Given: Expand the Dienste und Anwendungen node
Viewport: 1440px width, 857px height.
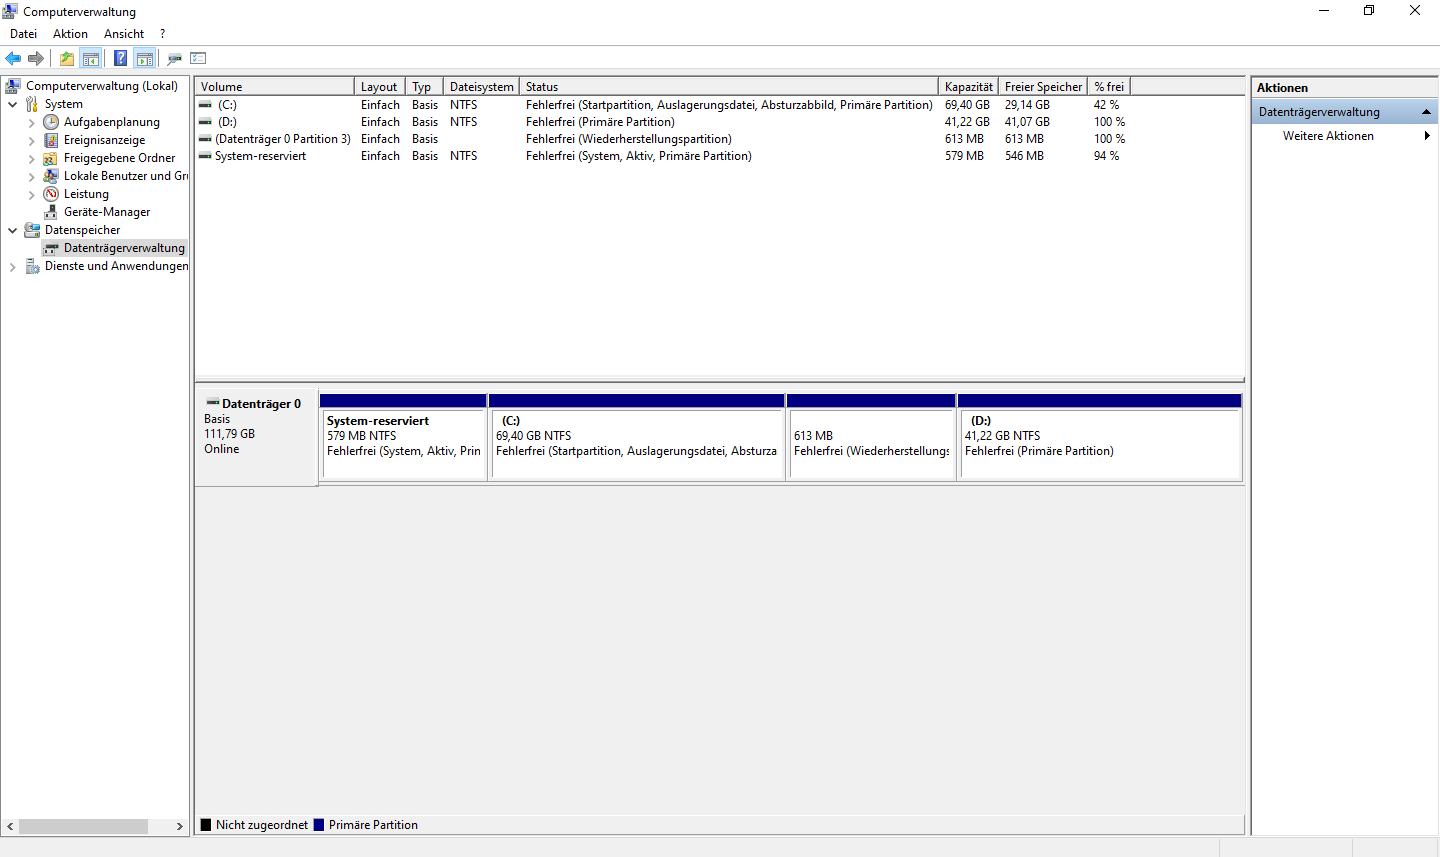Looking at the screenshot, I should 12,267.
